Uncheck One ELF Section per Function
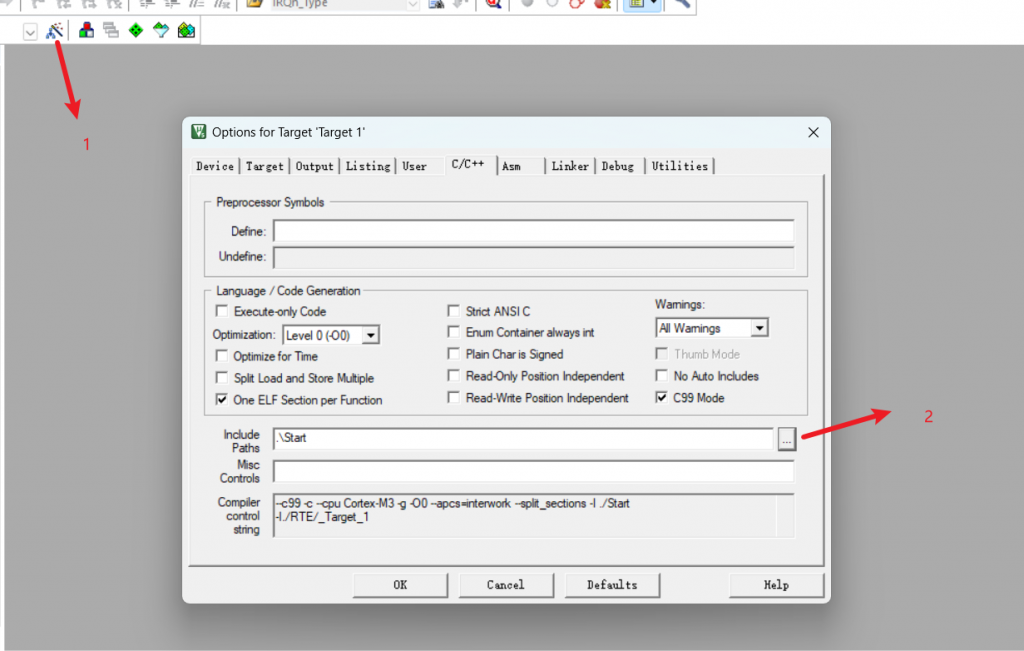 click(222, 400)
